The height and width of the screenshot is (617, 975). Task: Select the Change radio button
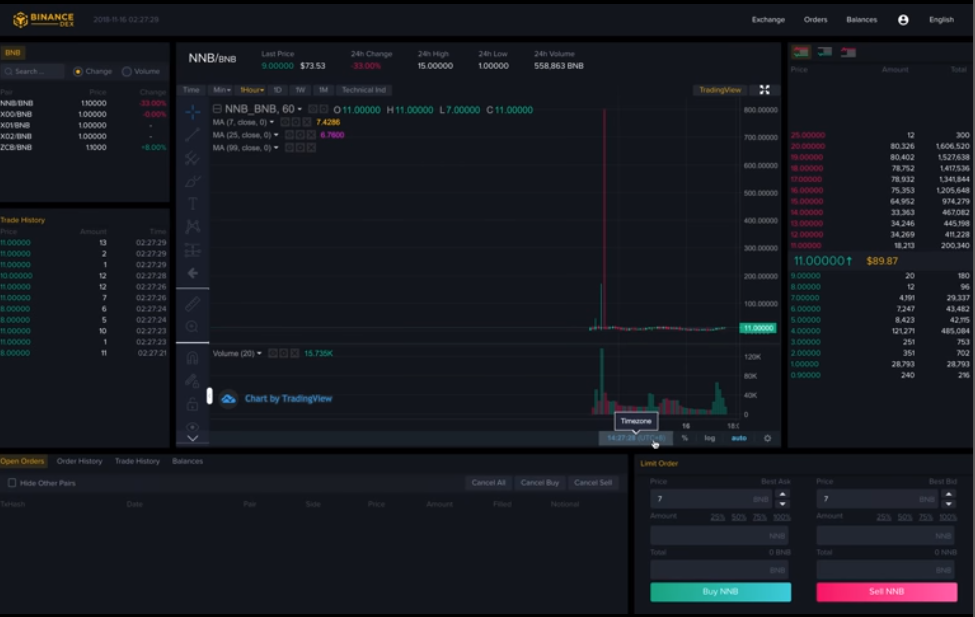tap(78, 72)
